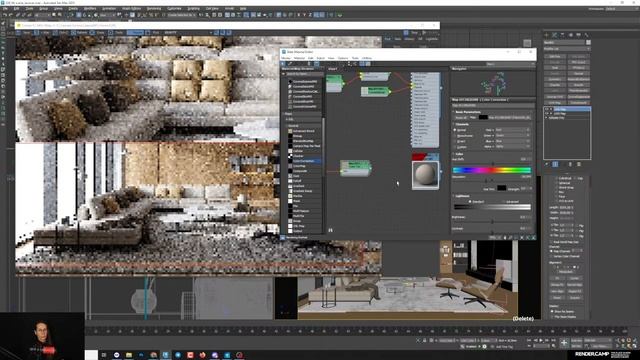Select the Custom channel radio button
This screenshot has width=640, height=360.
click(456, 147)
